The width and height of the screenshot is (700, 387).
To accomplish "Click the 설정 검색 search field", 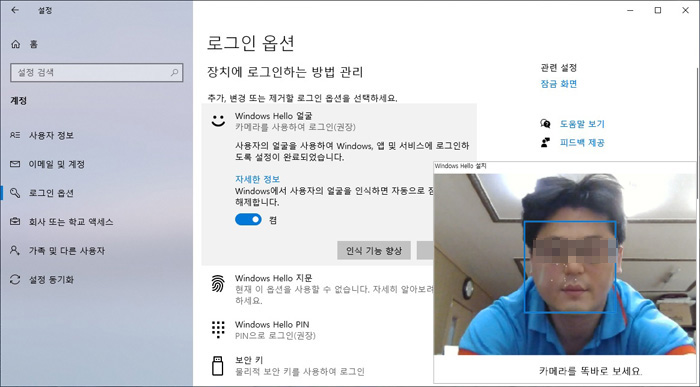I will [96, 72].
